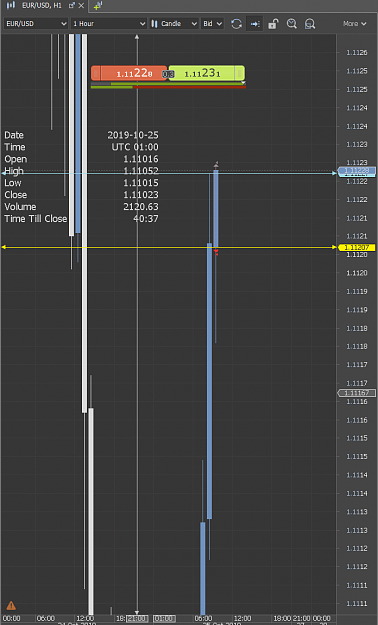Click the gray 1.11167 price label

(x=357, y=393)
